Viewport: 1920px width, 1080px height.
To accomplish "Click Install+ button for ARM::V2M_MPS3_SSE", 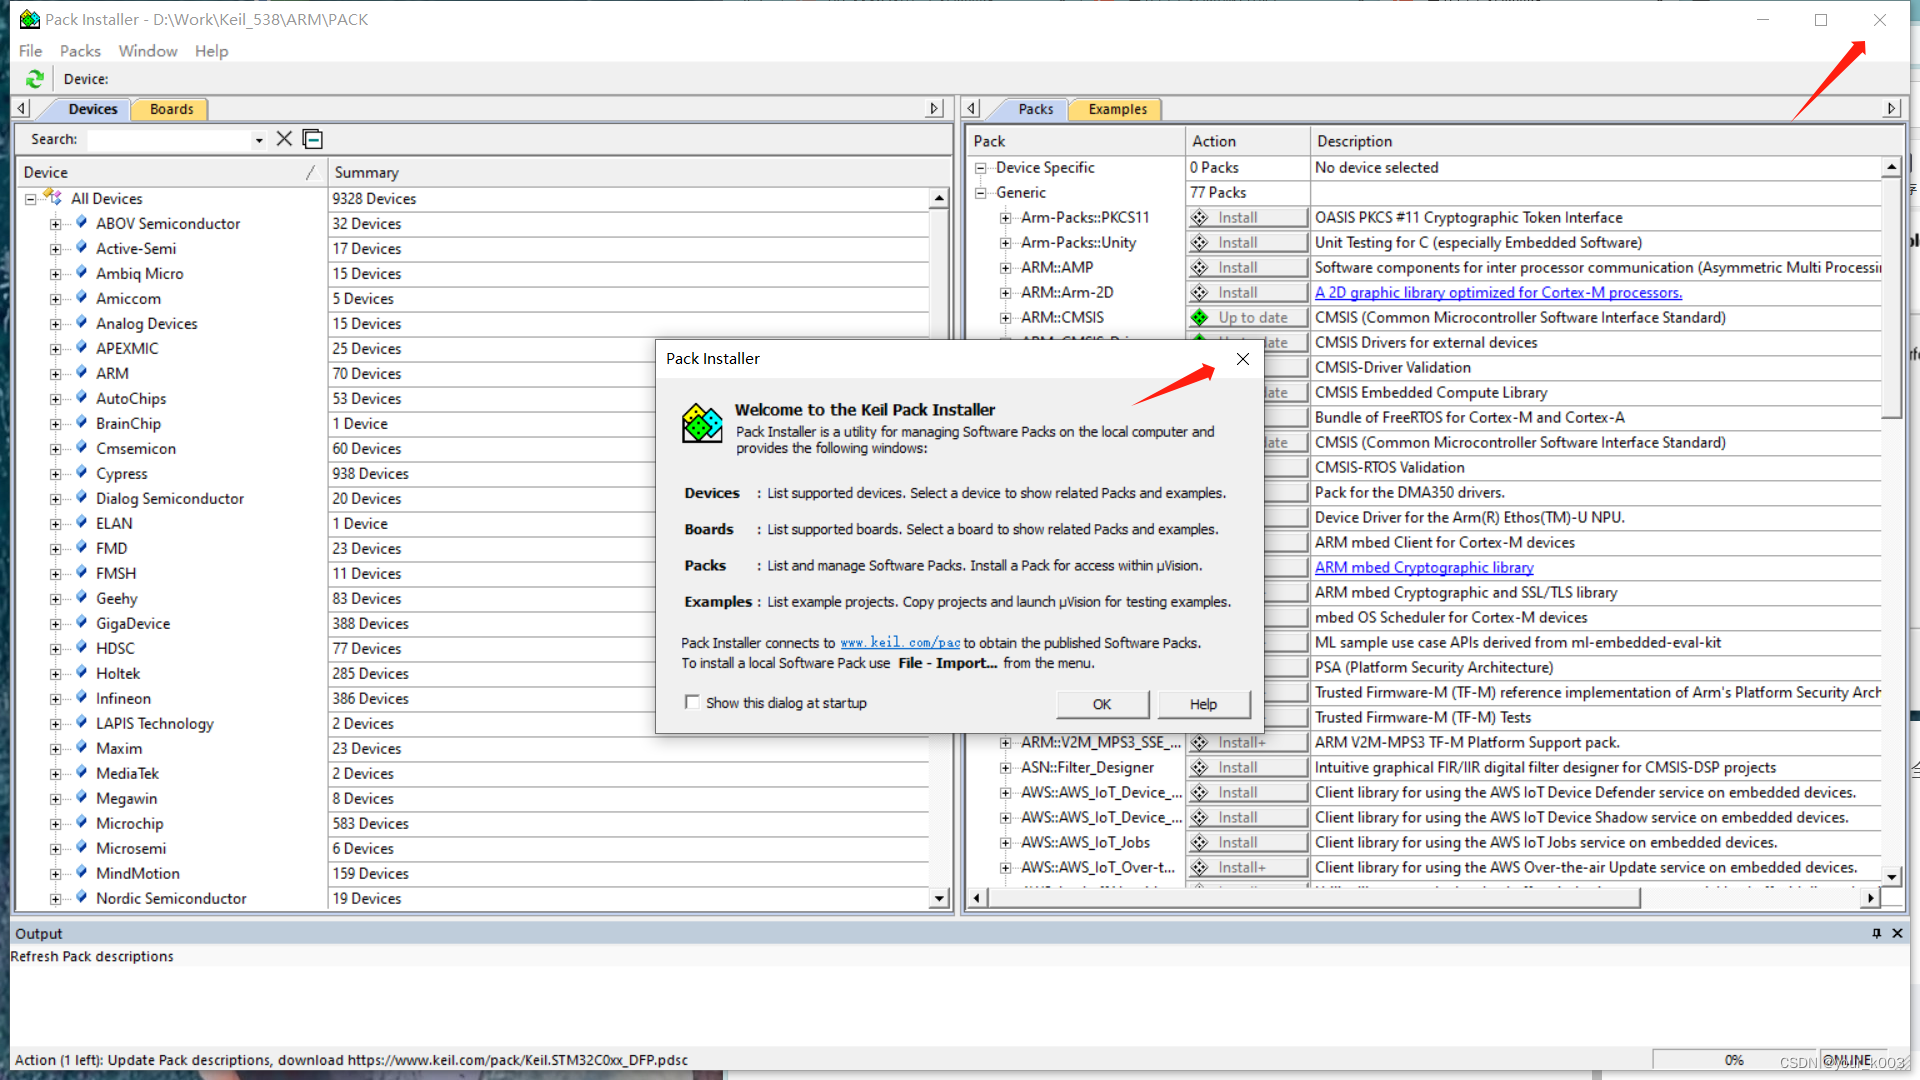I will 1248,743.
